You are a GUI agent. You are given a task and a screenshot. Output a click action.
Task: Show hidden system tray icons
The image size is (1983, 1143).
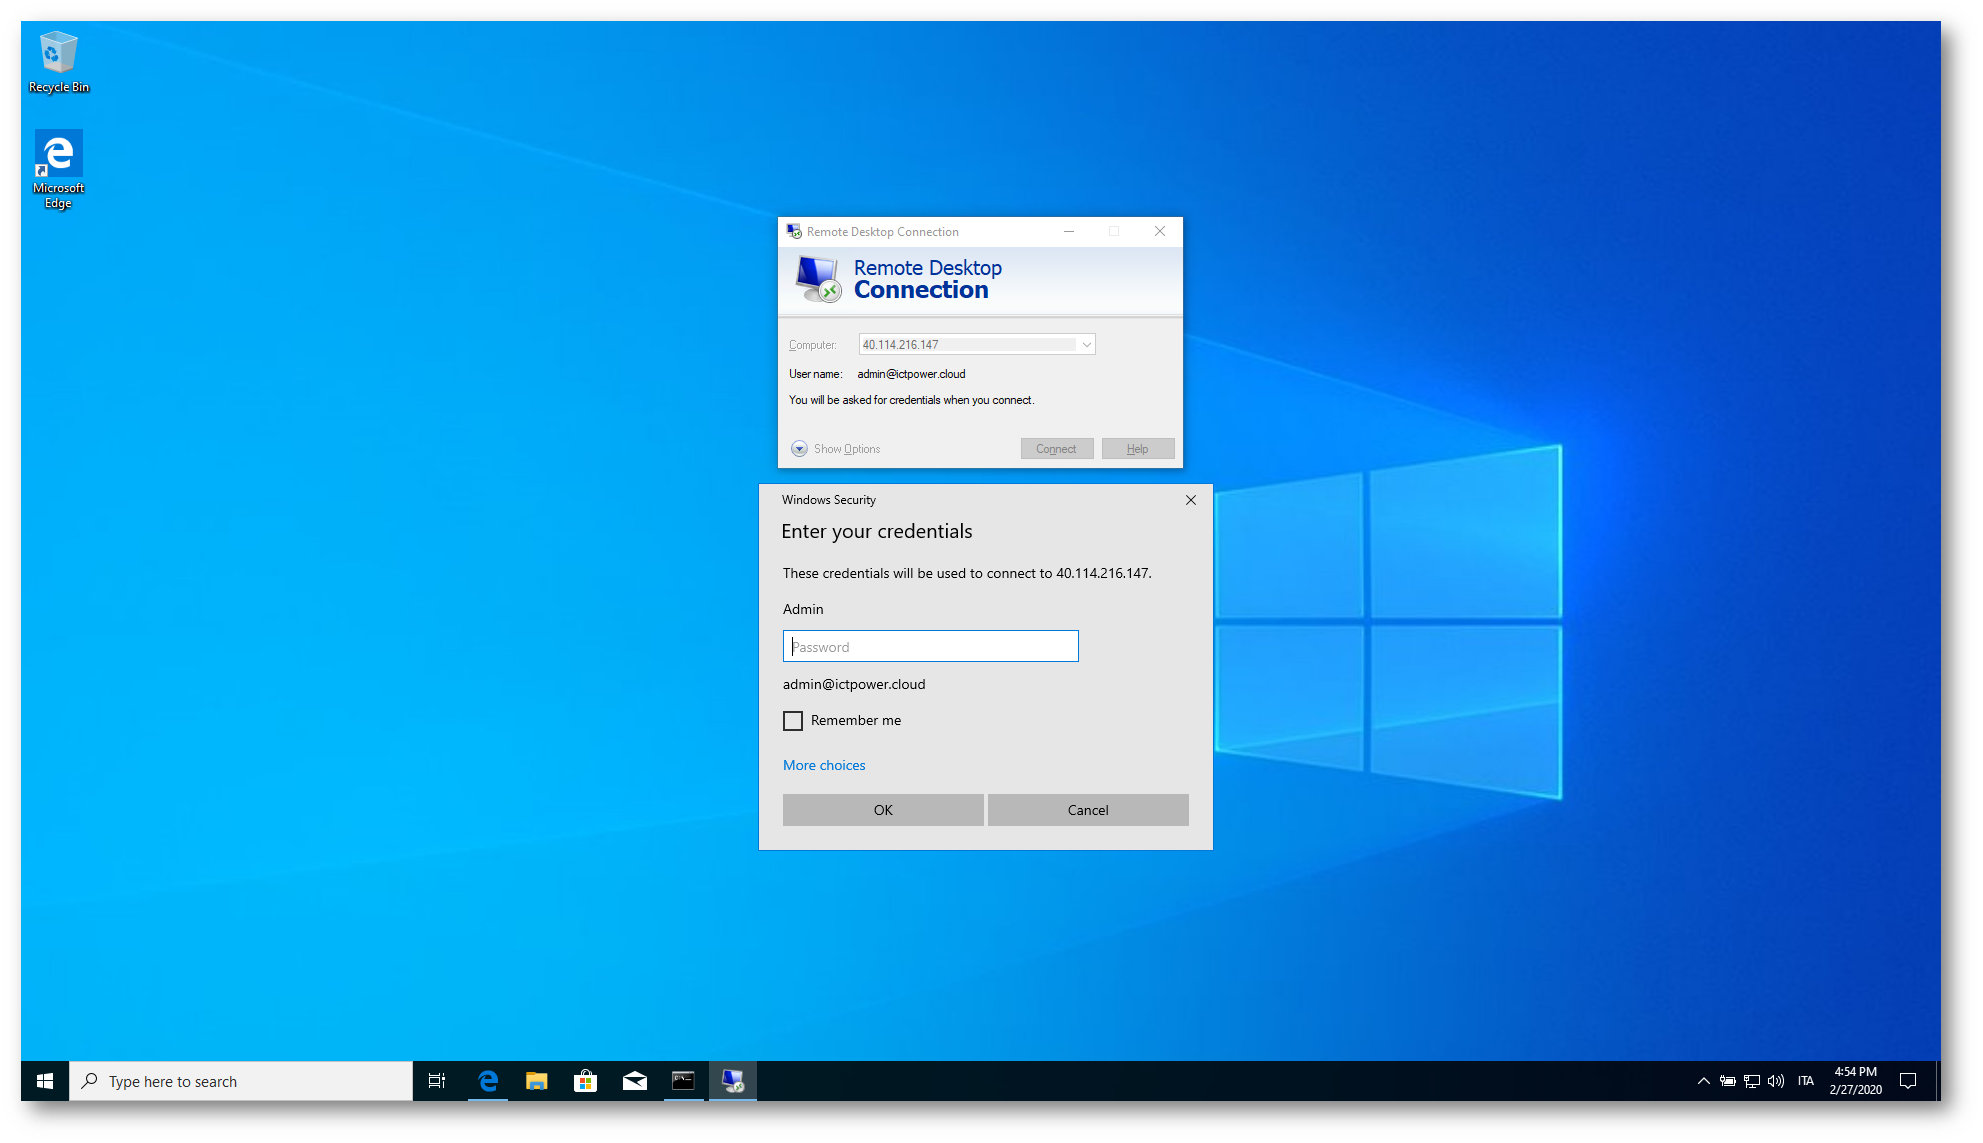coord(1703,1081)
